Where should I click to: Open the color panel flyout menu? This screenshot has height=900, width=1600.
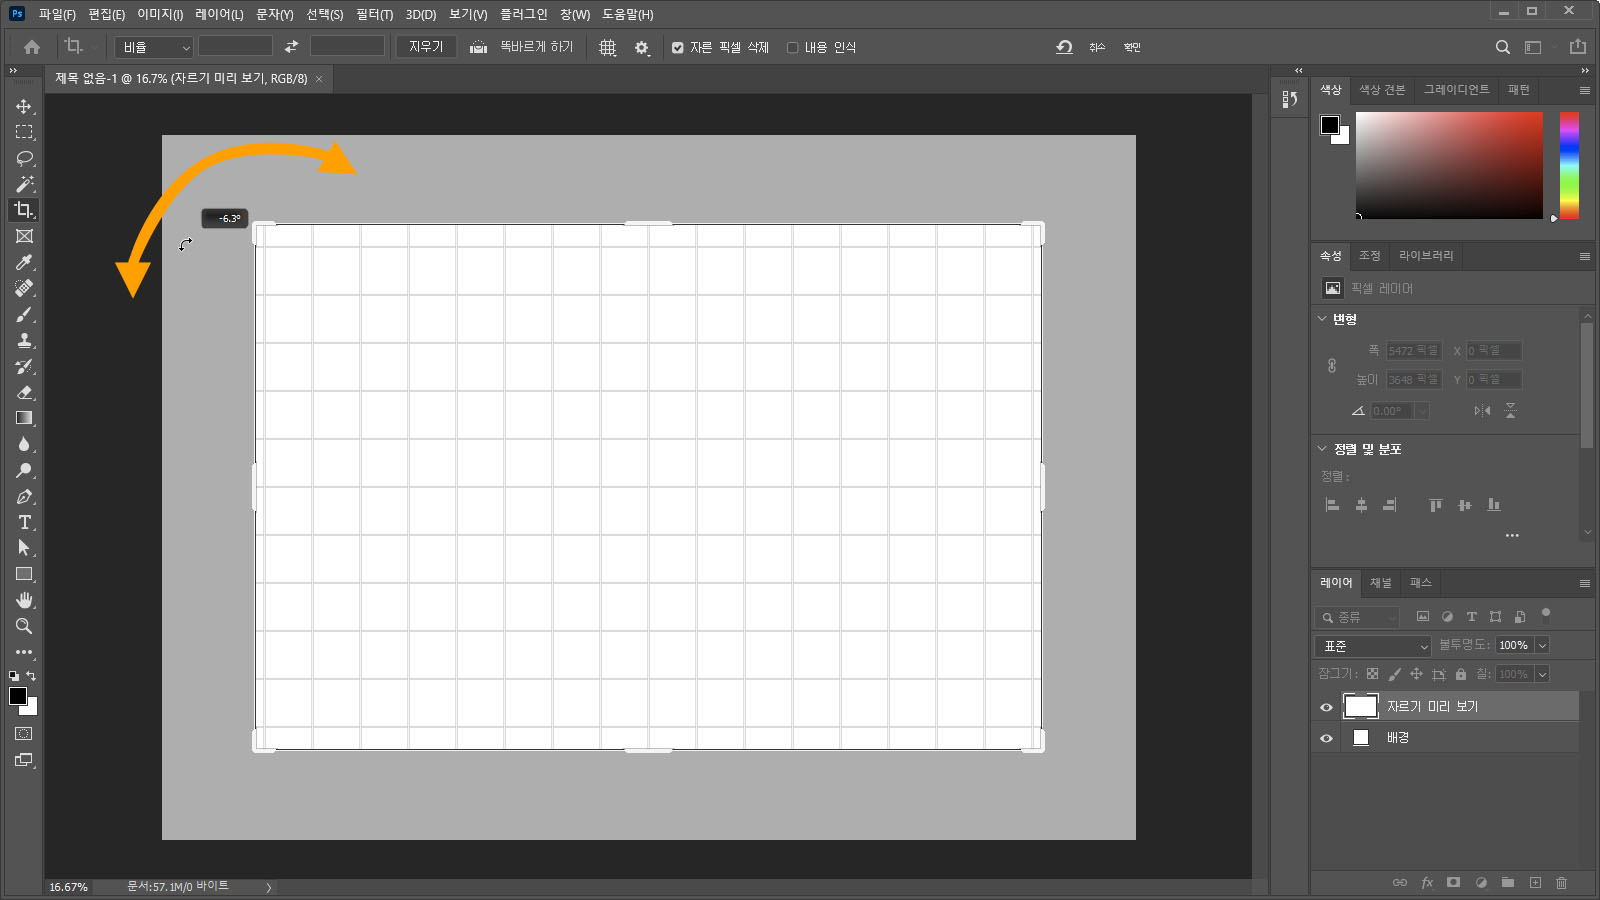(x=1585, y=90)
